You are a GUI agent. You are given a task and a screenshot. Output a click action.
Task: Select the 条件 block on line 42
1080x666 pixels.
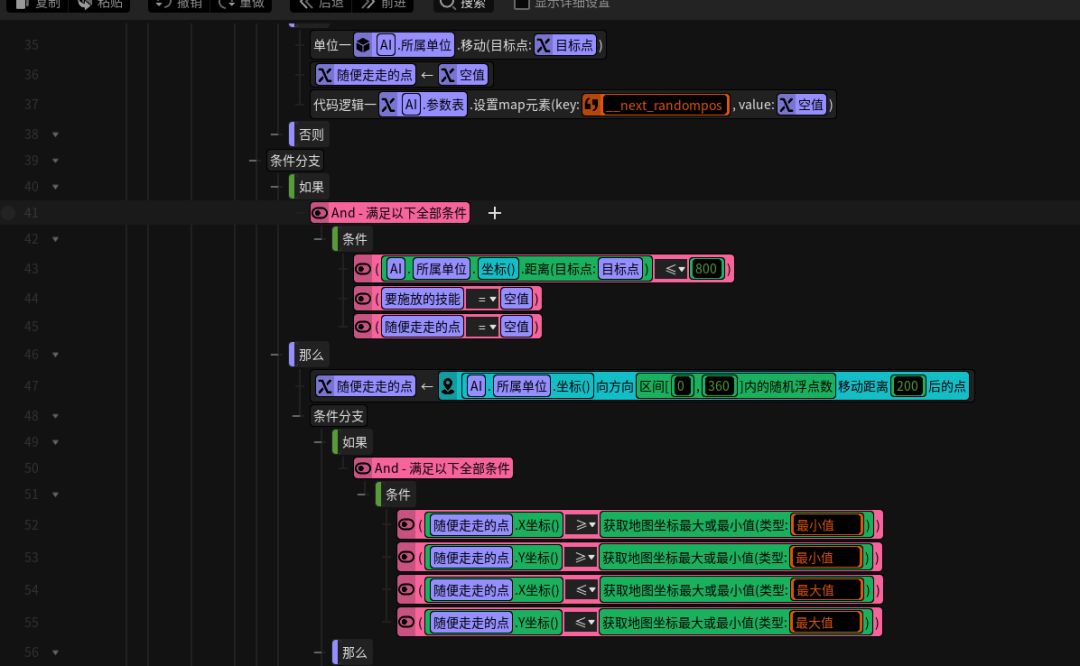point(352,239)
